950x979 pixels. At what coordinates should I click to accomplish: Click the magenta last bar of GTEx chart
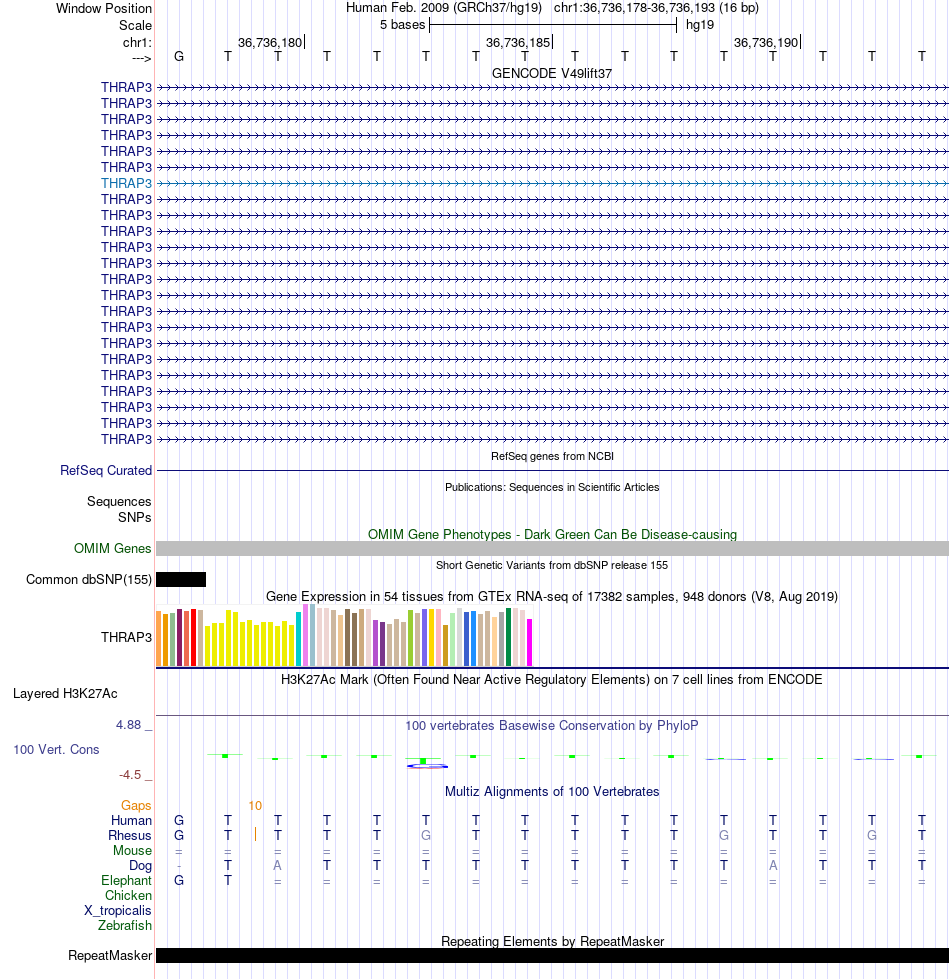tap(529, 642)
